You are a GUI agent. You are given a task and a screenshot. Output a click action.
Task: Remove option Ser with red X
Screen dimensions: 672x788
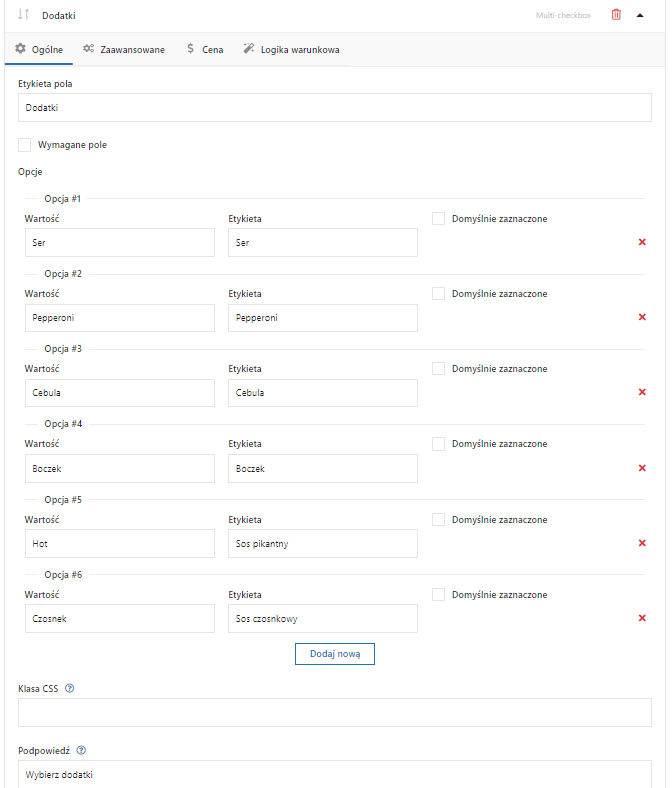coord(642,242)
